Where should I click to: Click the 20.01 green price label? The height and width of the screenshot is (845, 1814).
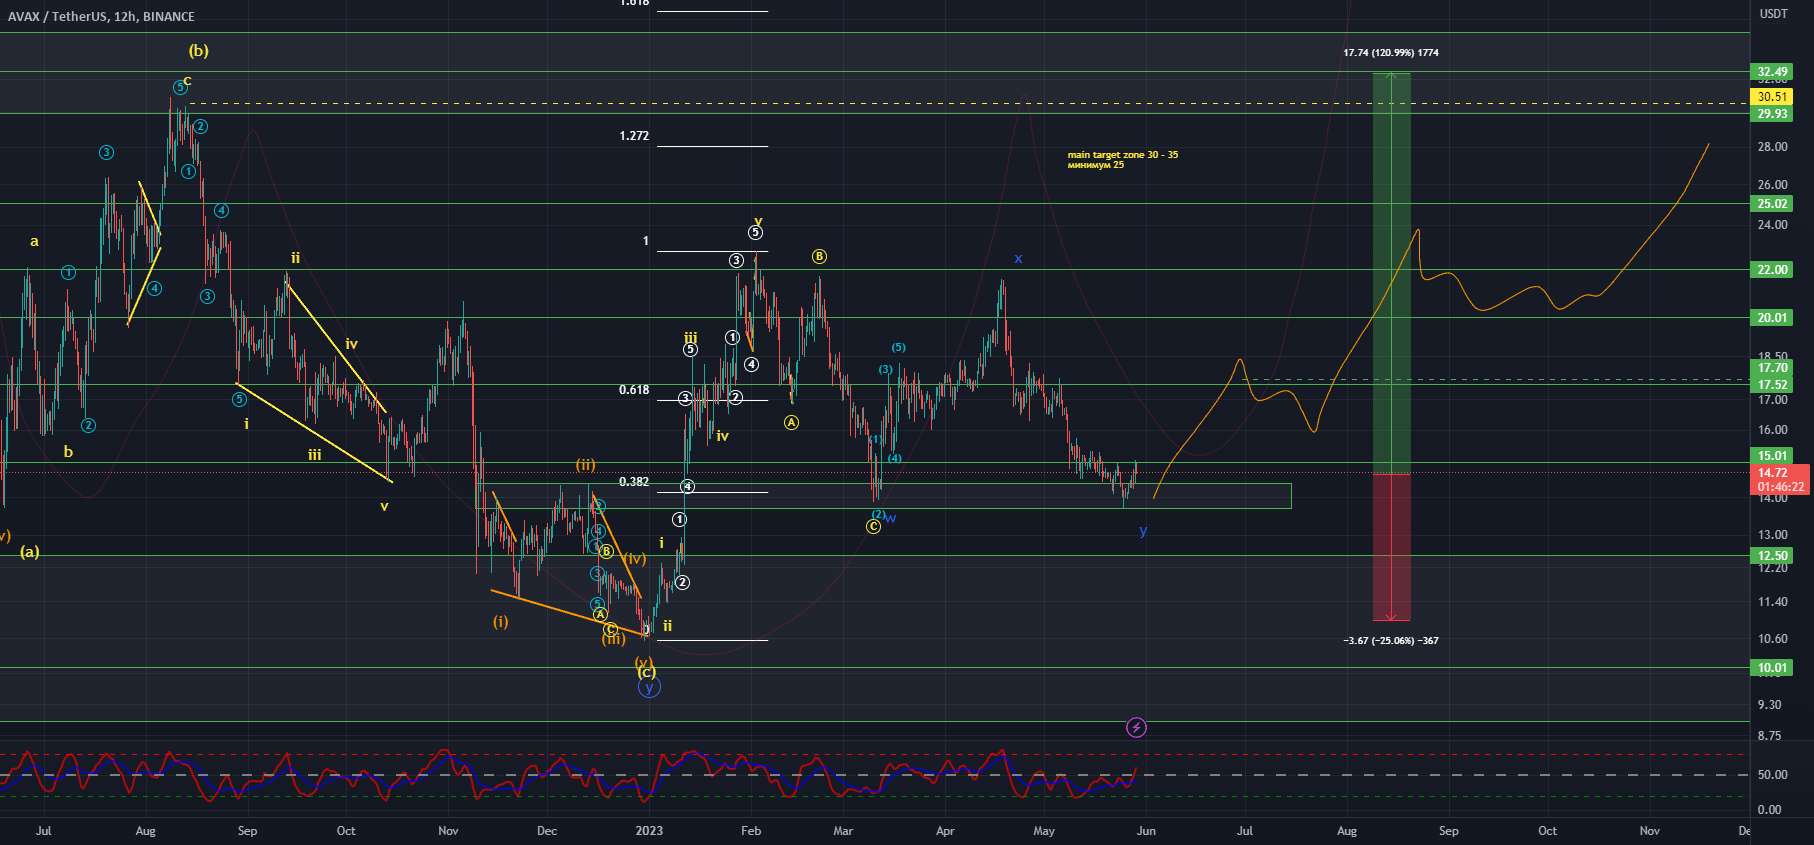pos(1772,318)
